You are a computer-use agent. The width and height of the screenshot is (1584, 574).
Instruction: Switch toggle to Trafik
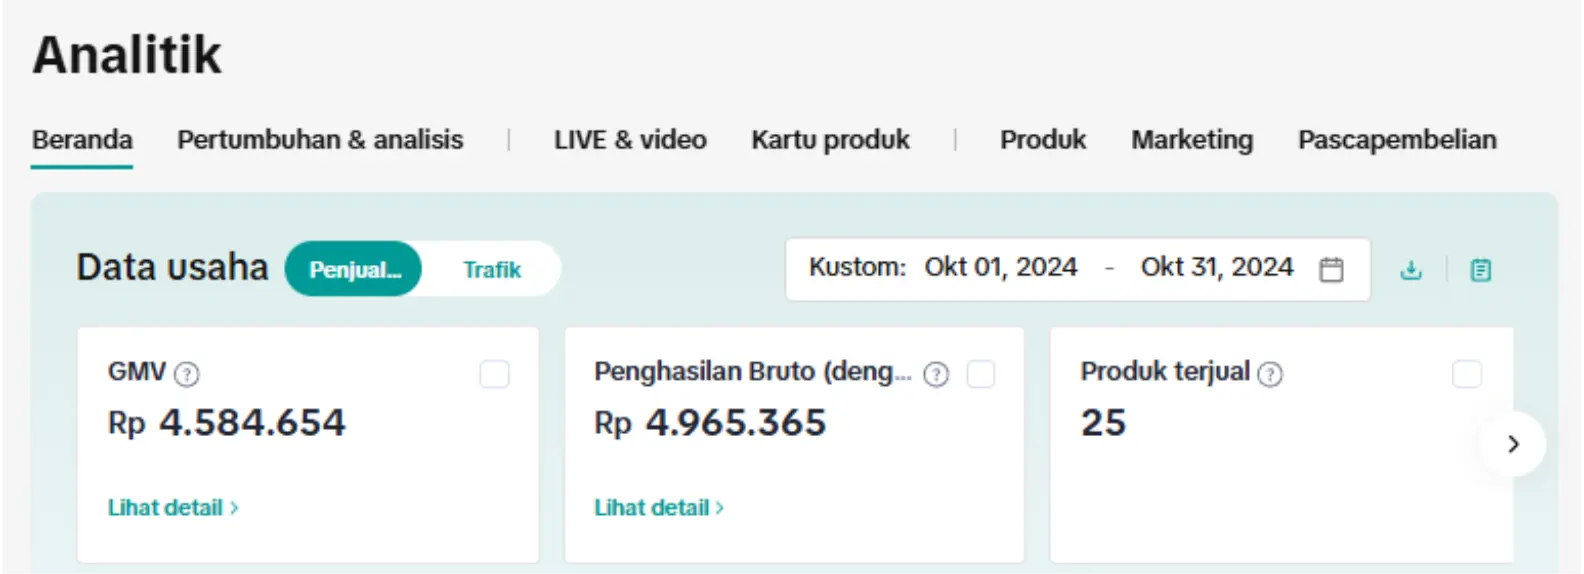(x=492, y=270)
